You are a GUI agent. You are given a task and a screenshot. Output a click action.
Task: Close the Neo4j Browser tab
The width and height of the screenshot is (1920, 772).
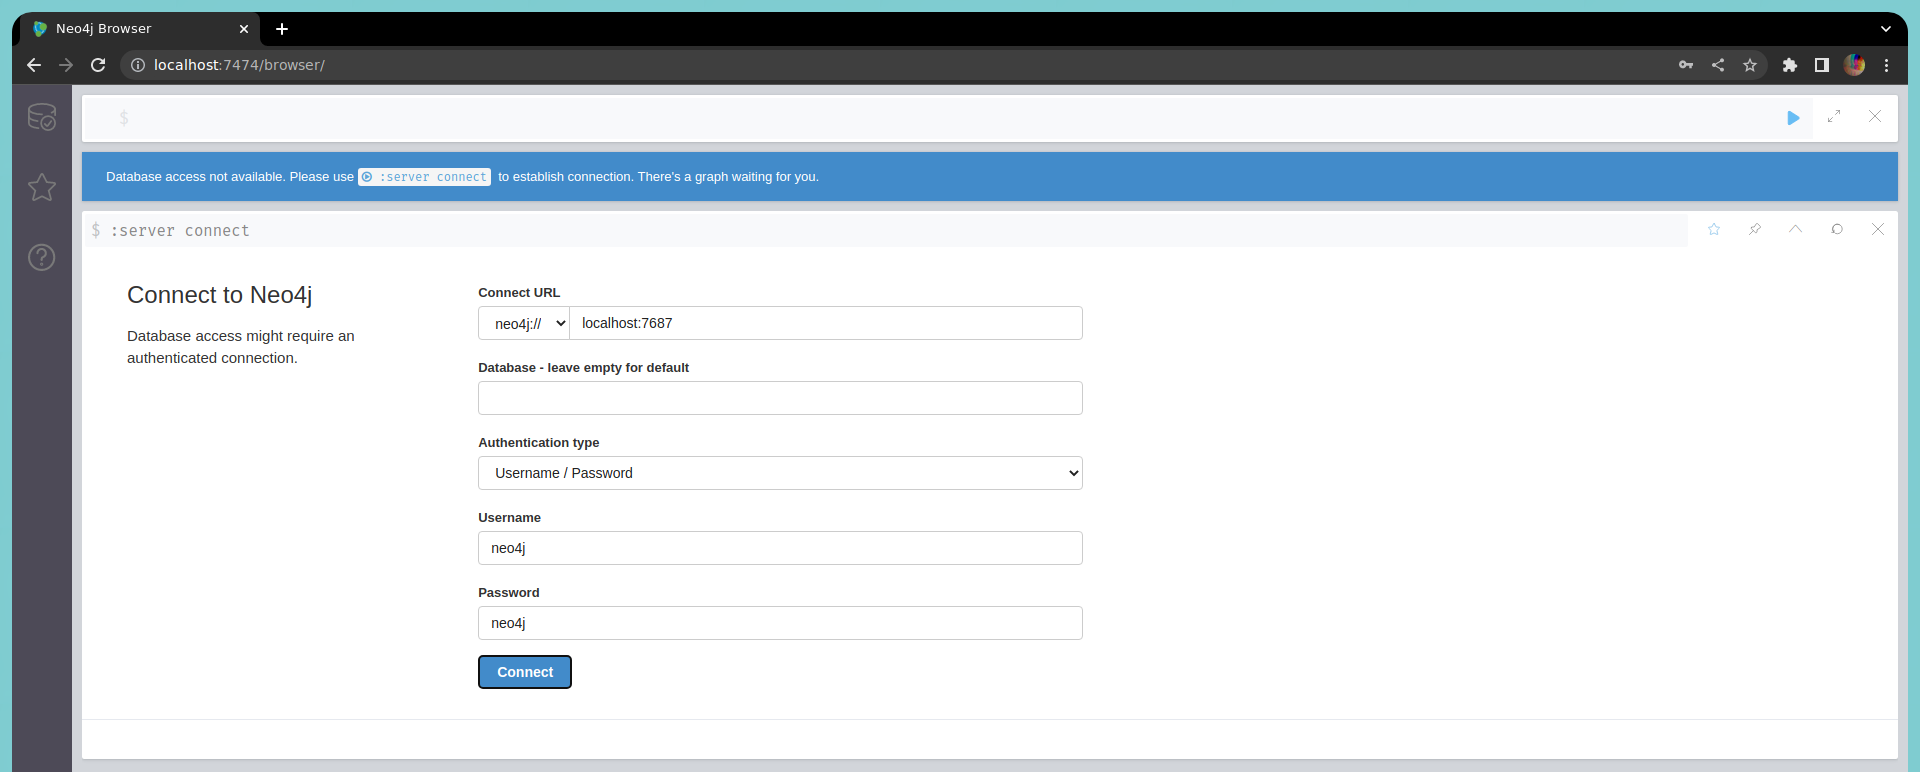244,29
